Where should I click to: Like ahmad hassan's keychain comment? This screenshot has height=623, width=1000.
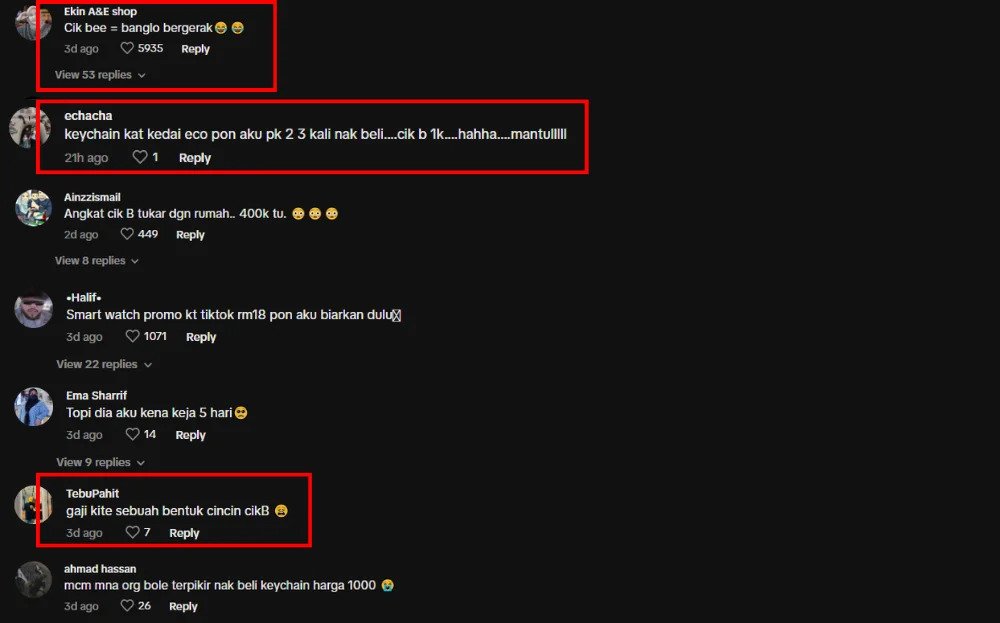pyautogui.click(x=127, y=606)
